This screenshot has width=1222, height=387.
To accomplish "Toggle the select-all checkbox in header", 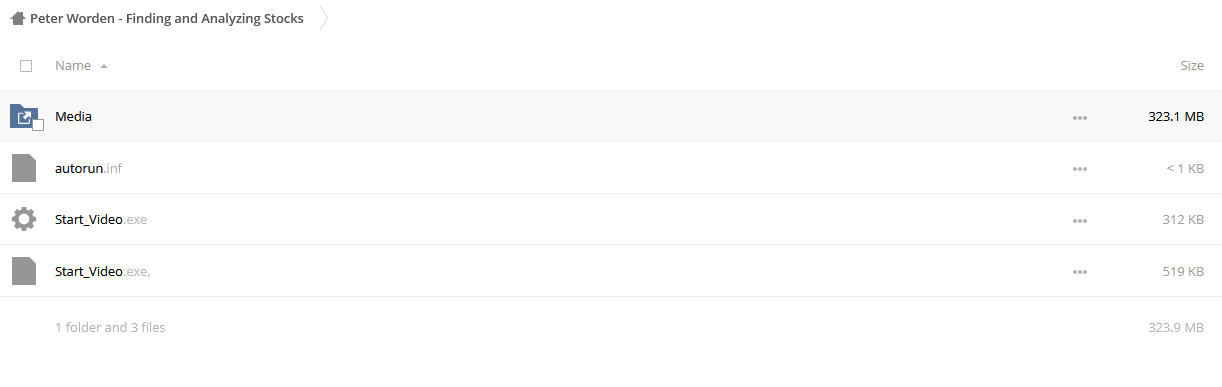I will pyautogui.click(x=26, y=66).
